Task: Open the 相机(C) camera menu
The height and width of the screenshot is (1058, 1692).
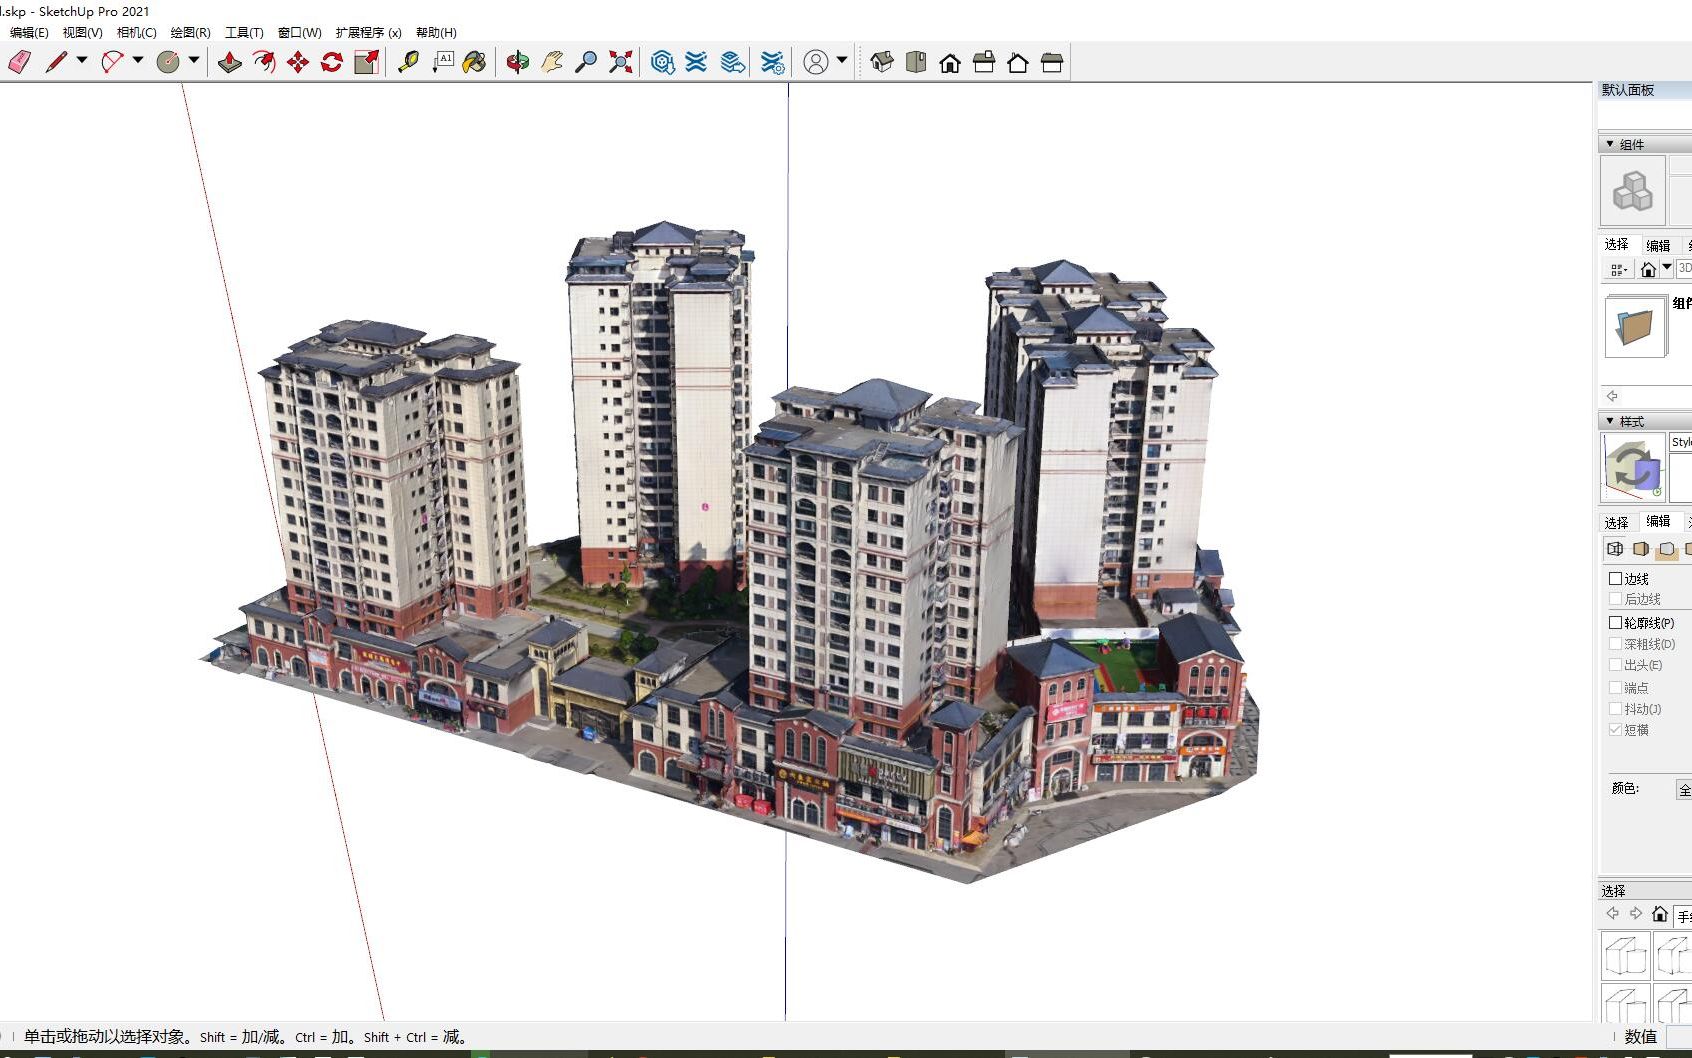Action: click(136, 32)
